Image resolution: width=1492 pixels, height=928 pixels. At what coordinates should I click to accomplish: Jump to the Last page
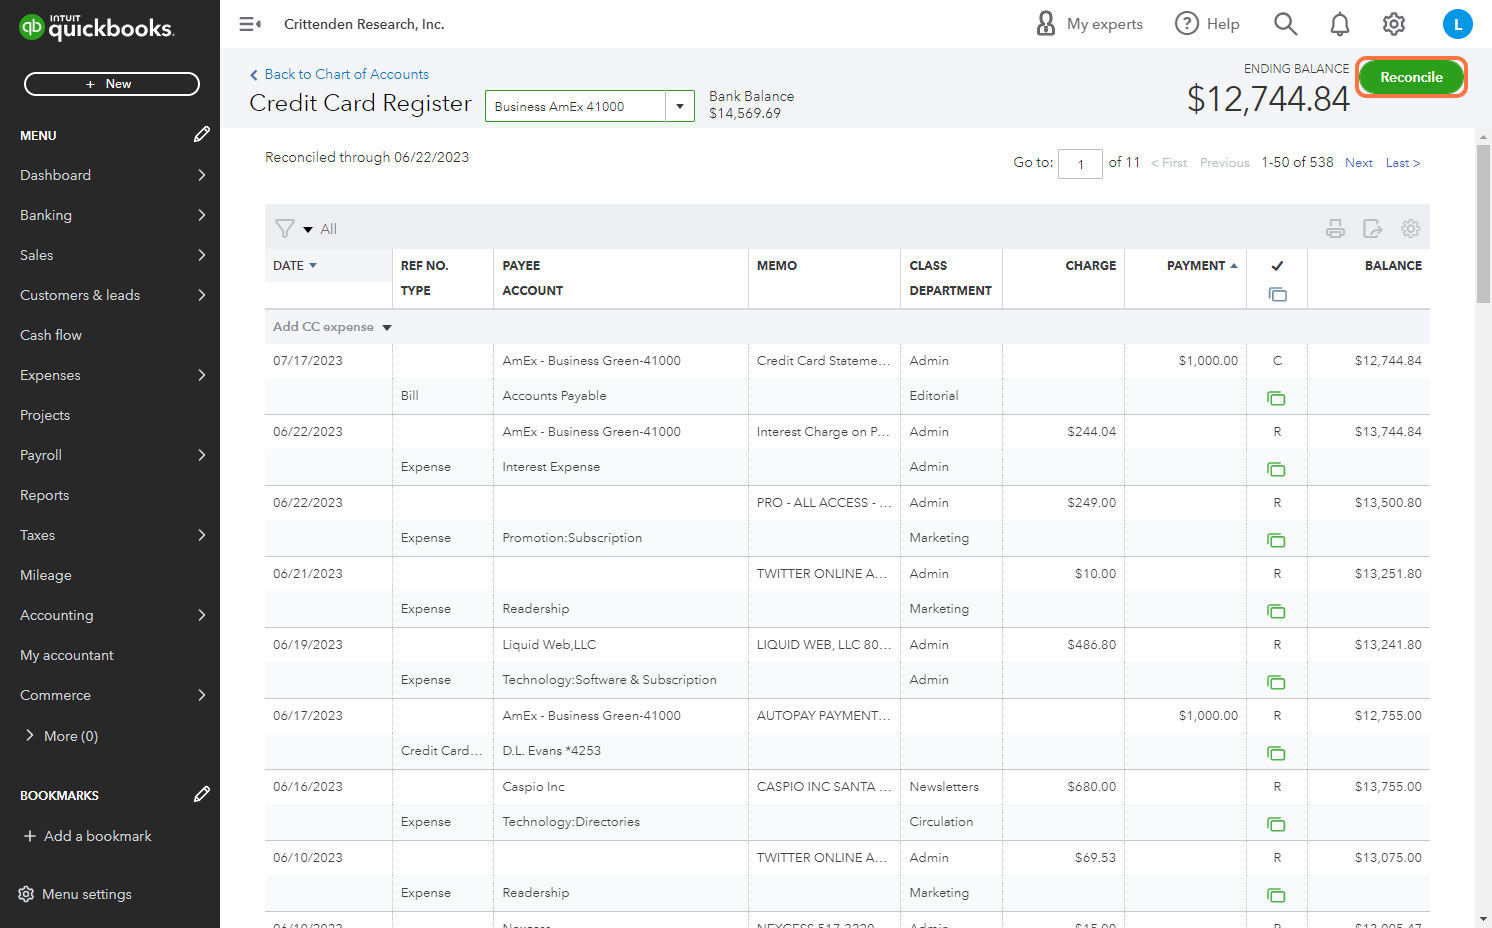tap(1403, 163)
